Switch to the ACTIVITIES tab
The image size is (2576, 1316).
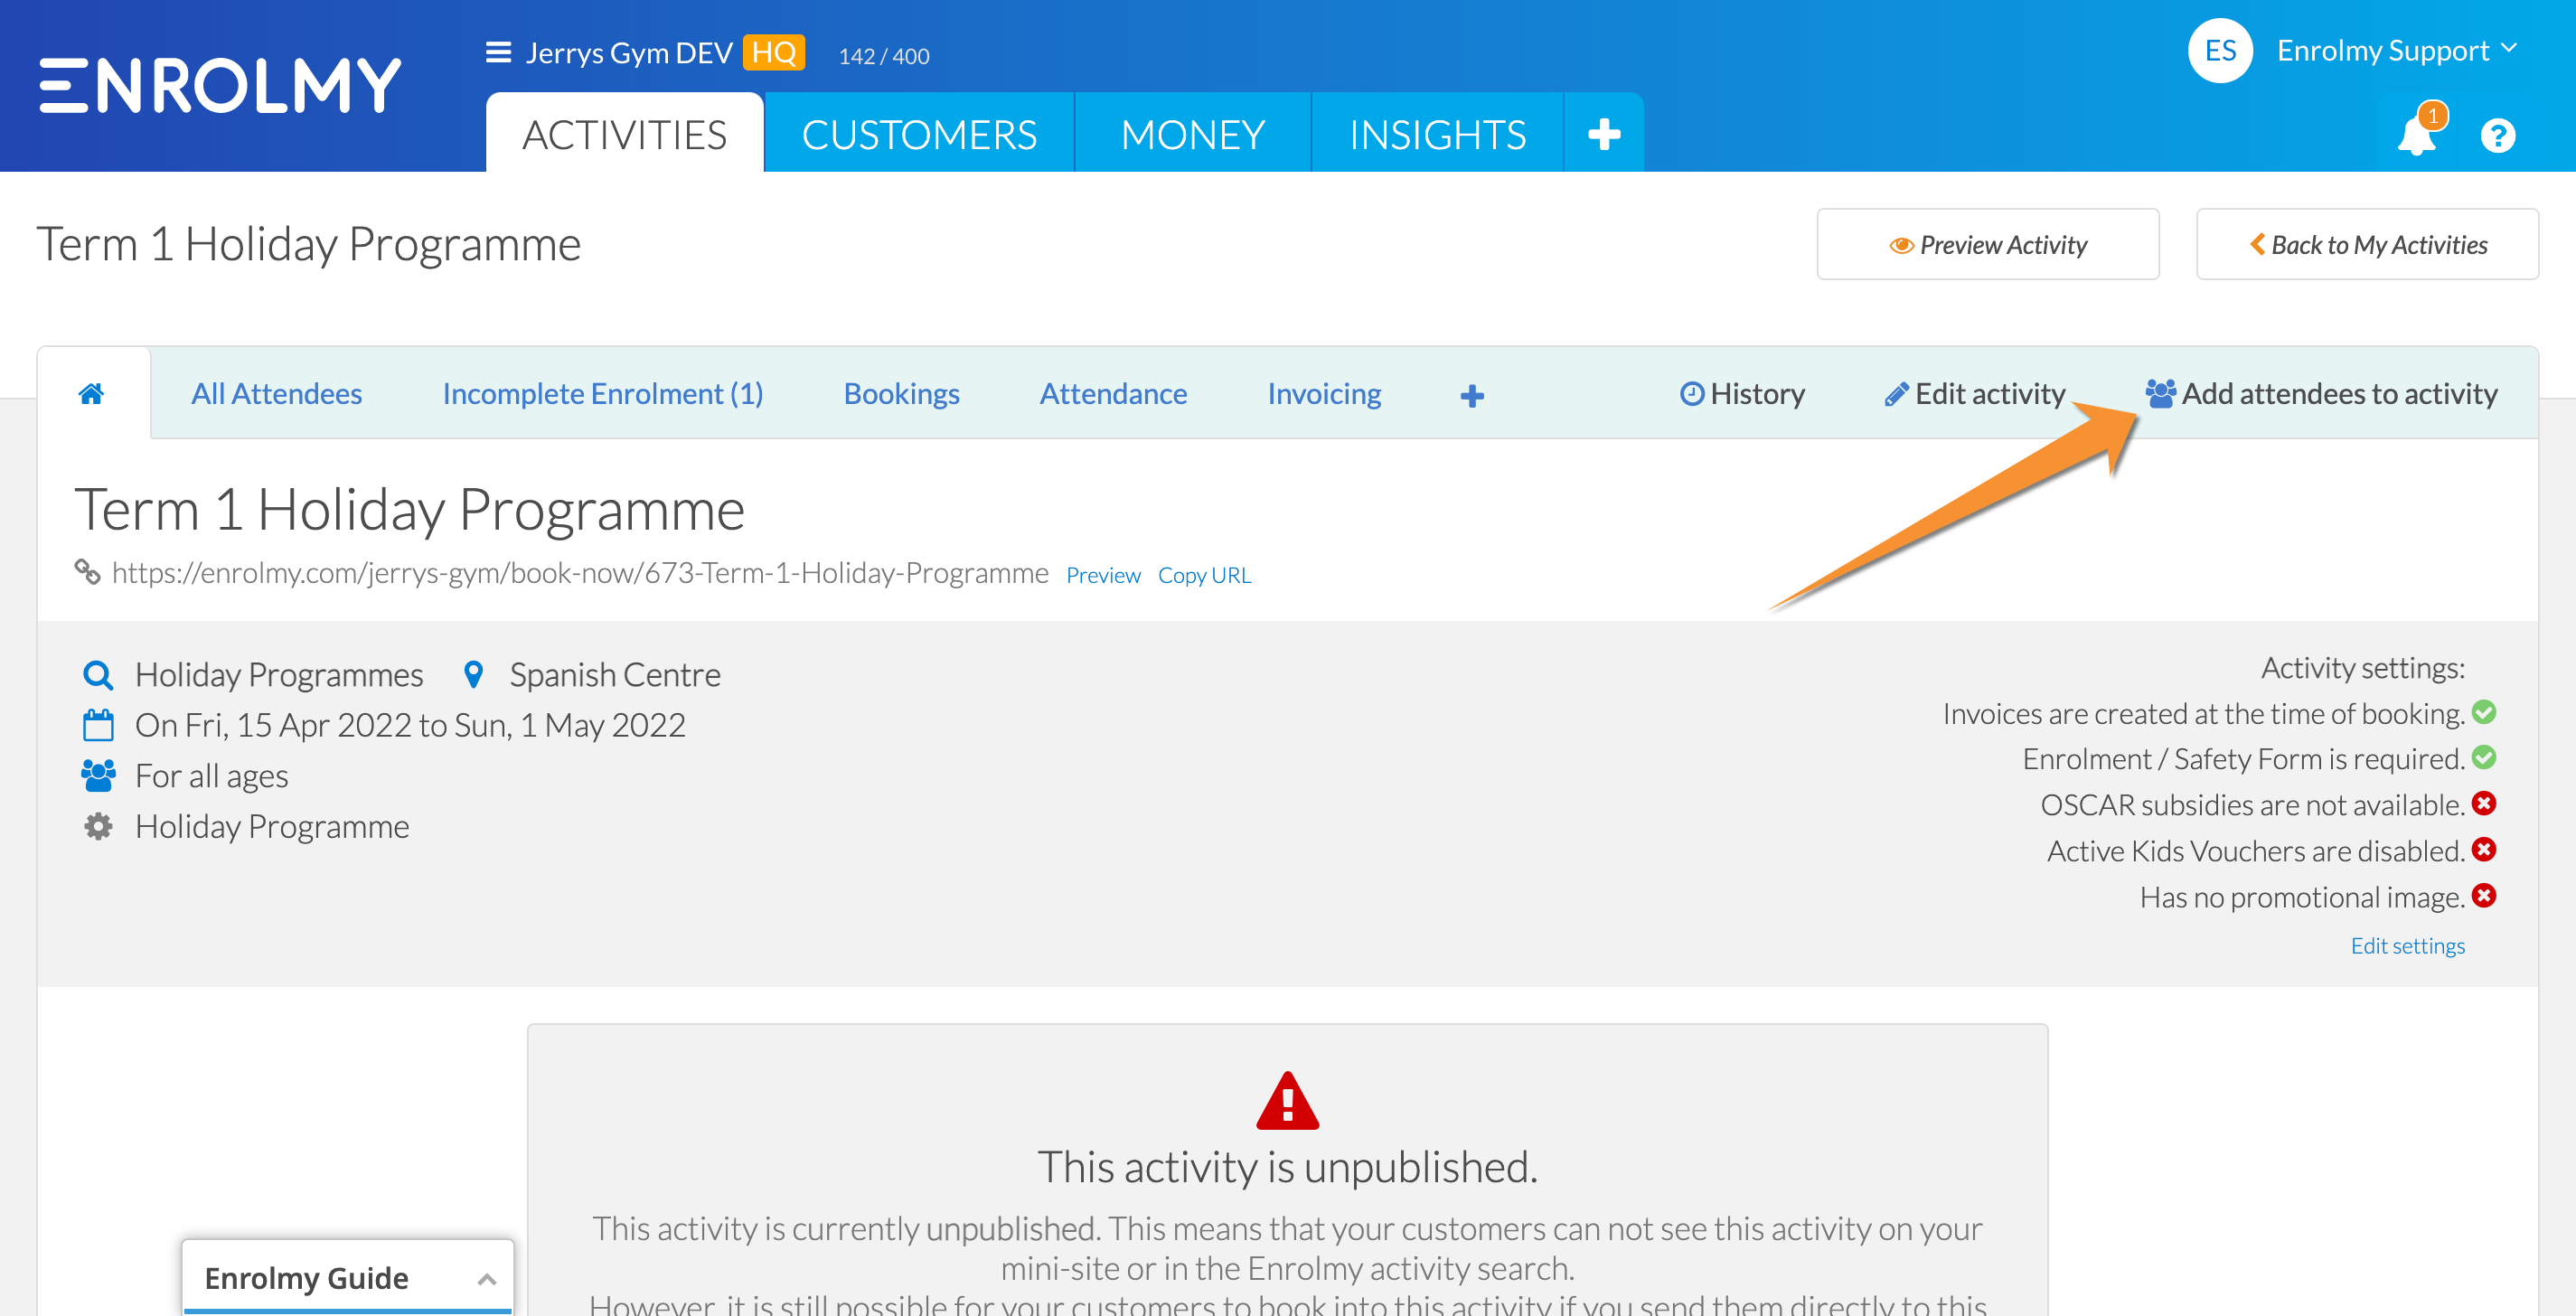click(625, 134)
